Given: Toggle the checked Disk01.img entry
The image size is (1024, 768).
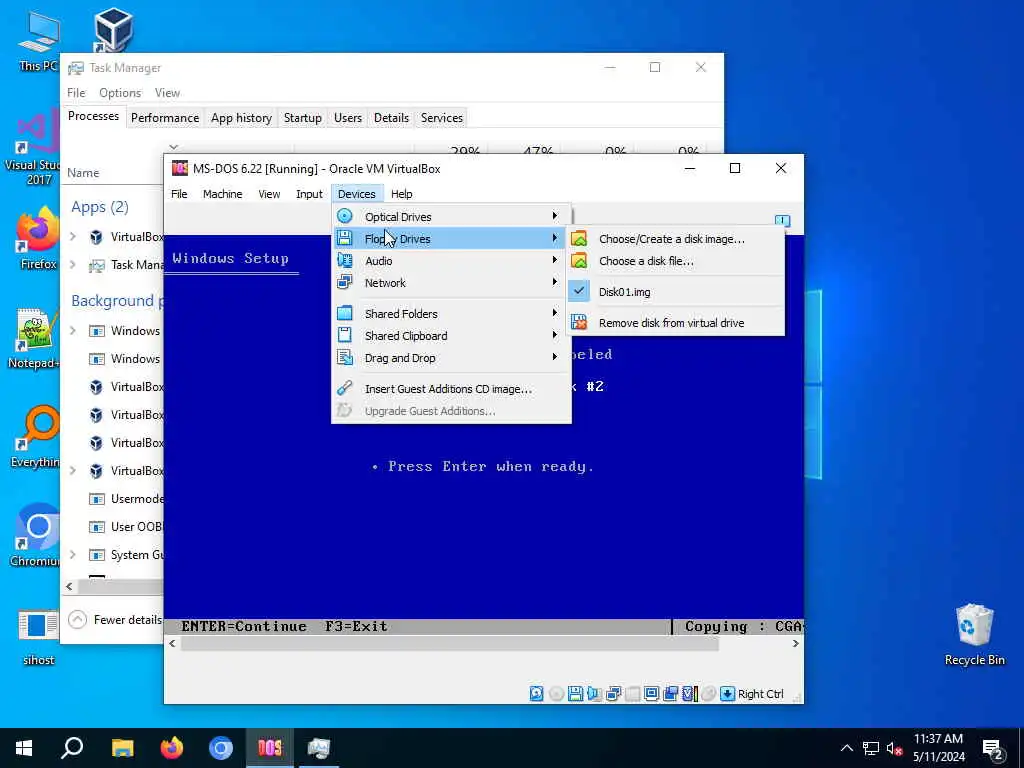Looking at the screenshot, I should (x=675, y=292).
